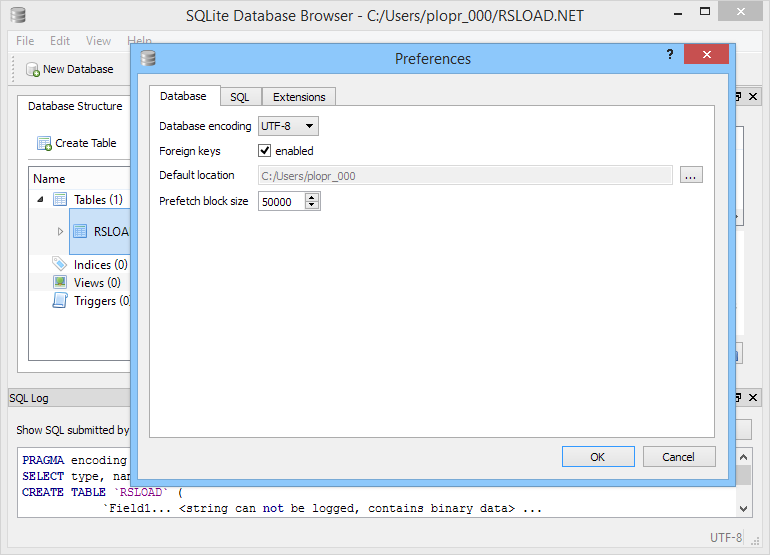Click the PRAGMA encoding log line
The width and height of the screenshot is (770, 555).
click(x=75, y=460)
